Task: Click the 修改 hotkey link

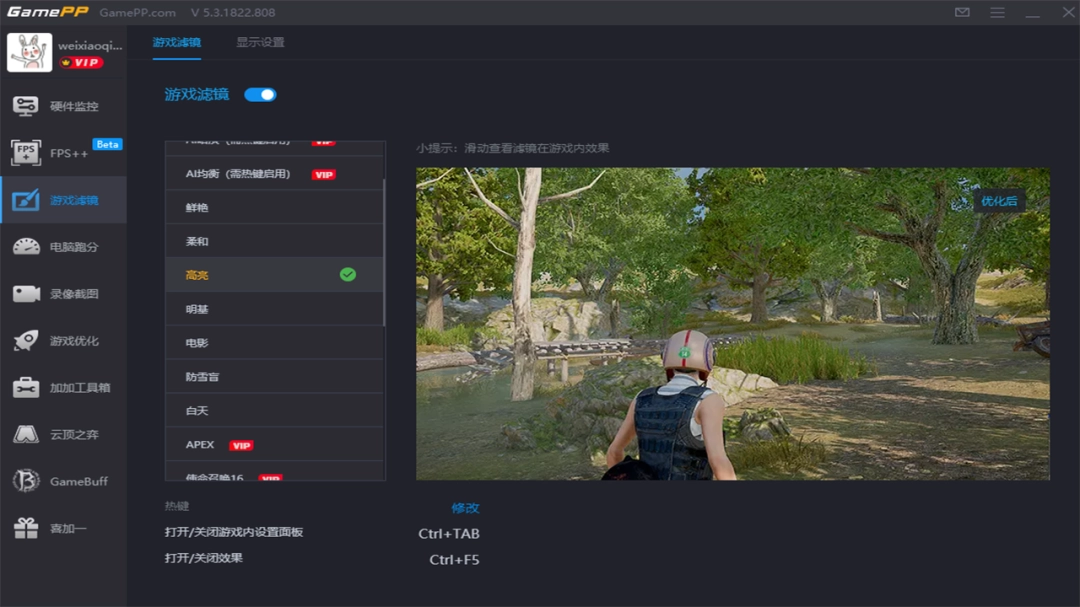Action: (465, 508)
